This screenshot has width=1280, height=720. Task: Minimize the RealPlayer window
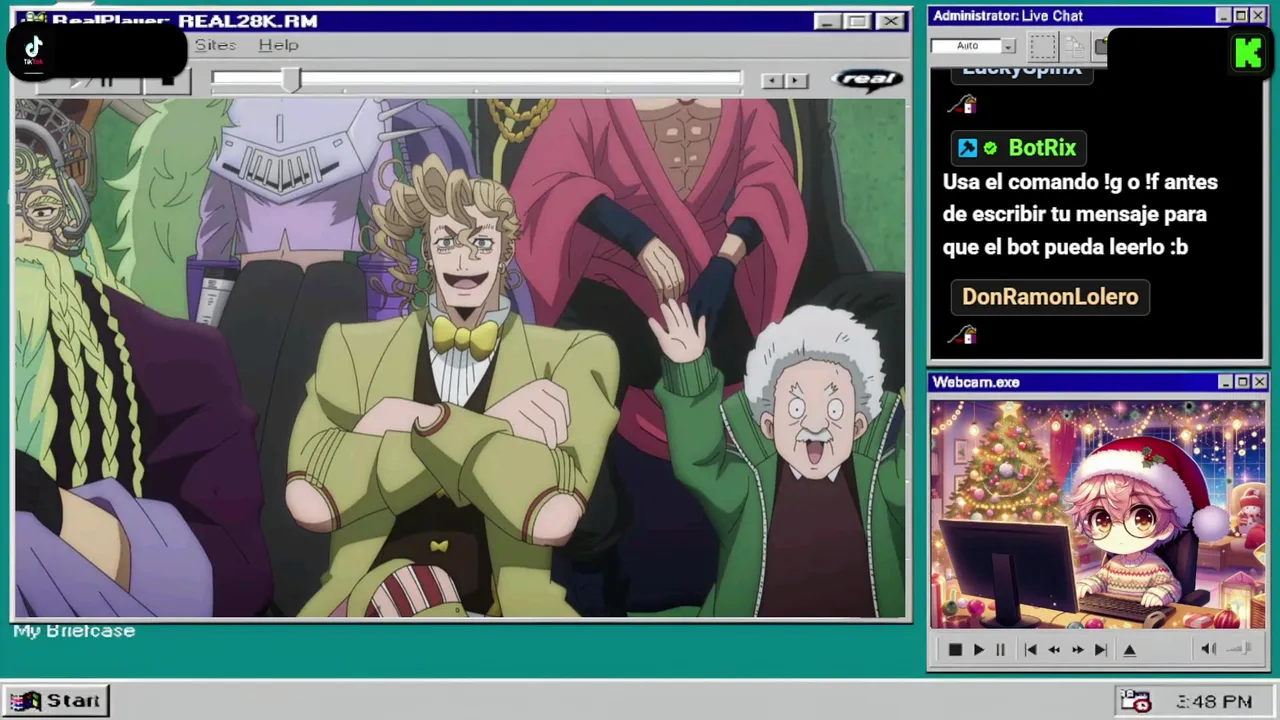tap(826, 21)
